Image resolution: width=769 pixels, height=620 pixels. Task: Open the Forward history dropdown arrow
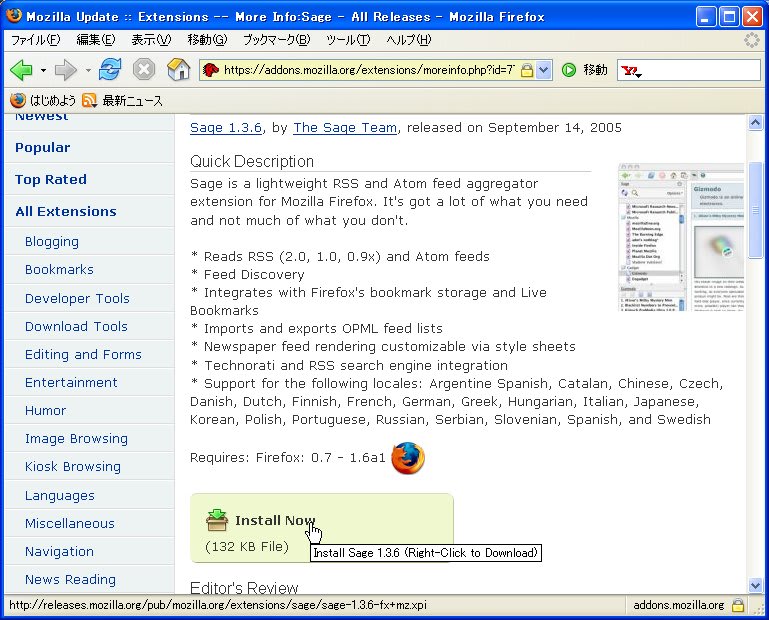(88, 71)
